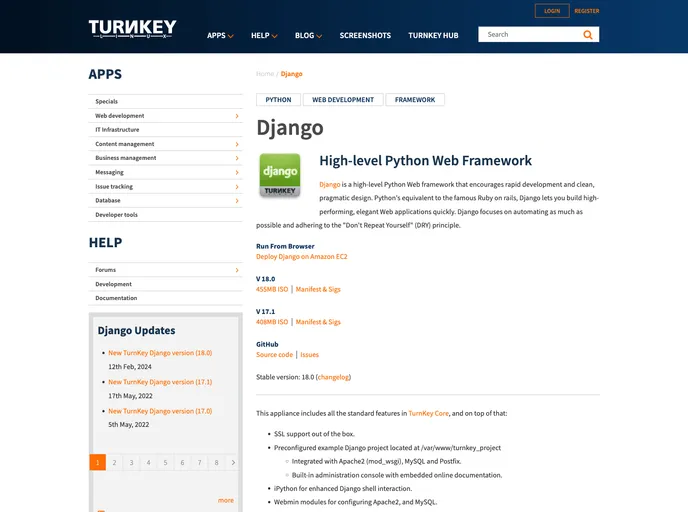Screen dimensions: 688x512
Task: Open Manifest & Sigs for V 17.1
Action: 318,322
